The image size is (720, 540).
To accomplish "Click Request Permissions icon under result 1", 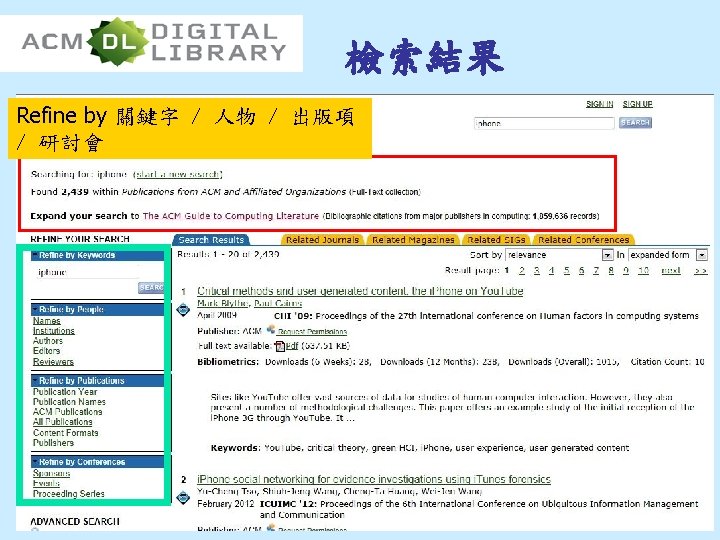I will [x=271, y=330].
